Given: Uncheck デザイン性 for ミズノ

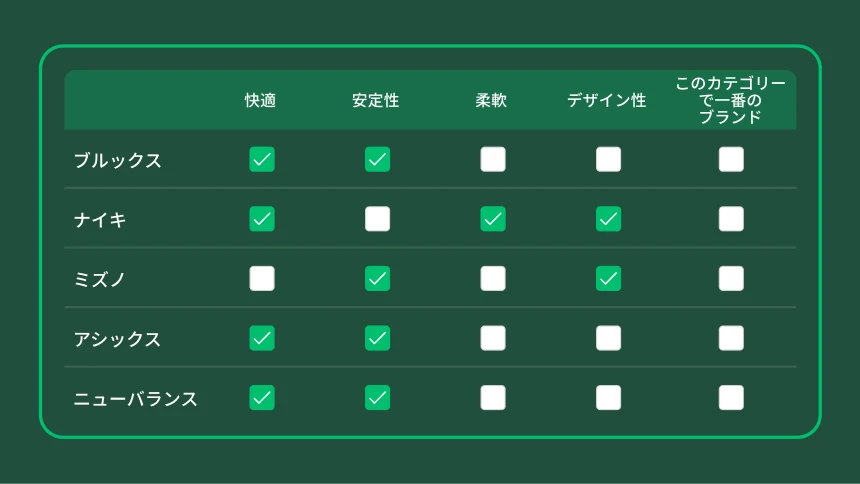Looking at the screenshot, I should click(x=608, y=279).
